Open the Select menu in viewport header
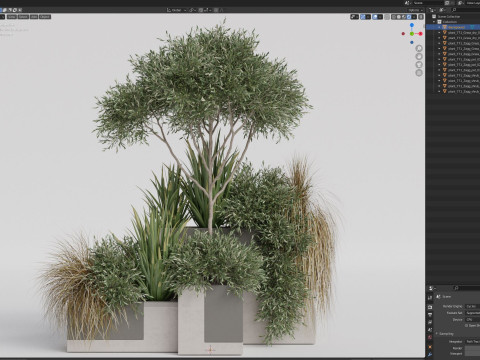The image size is (480, 360). pos(23,17)
